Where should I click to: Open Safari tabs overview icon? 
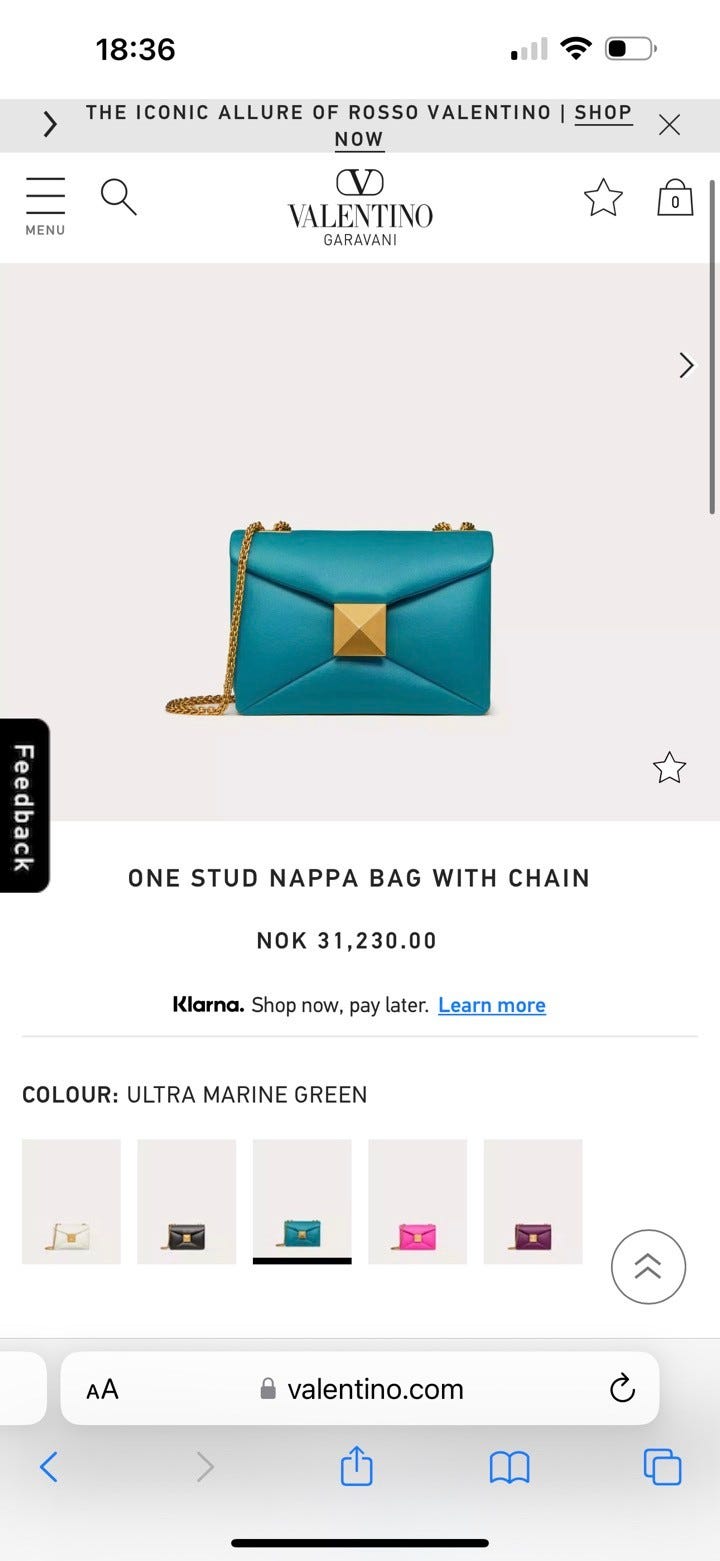point(662,1467)
